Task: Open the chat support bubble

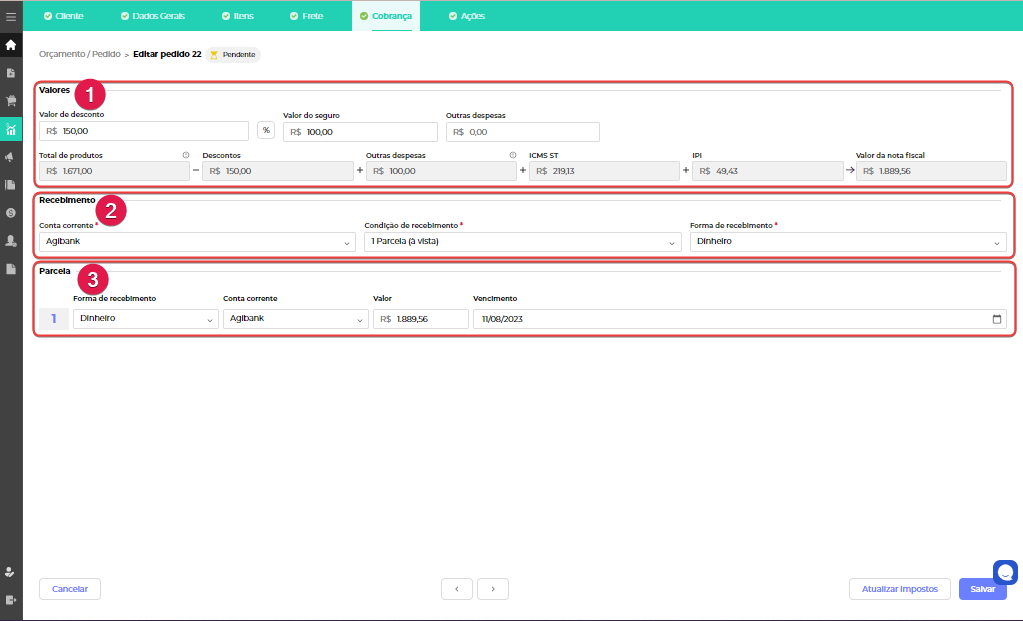Action: [x=1005, y=572]
